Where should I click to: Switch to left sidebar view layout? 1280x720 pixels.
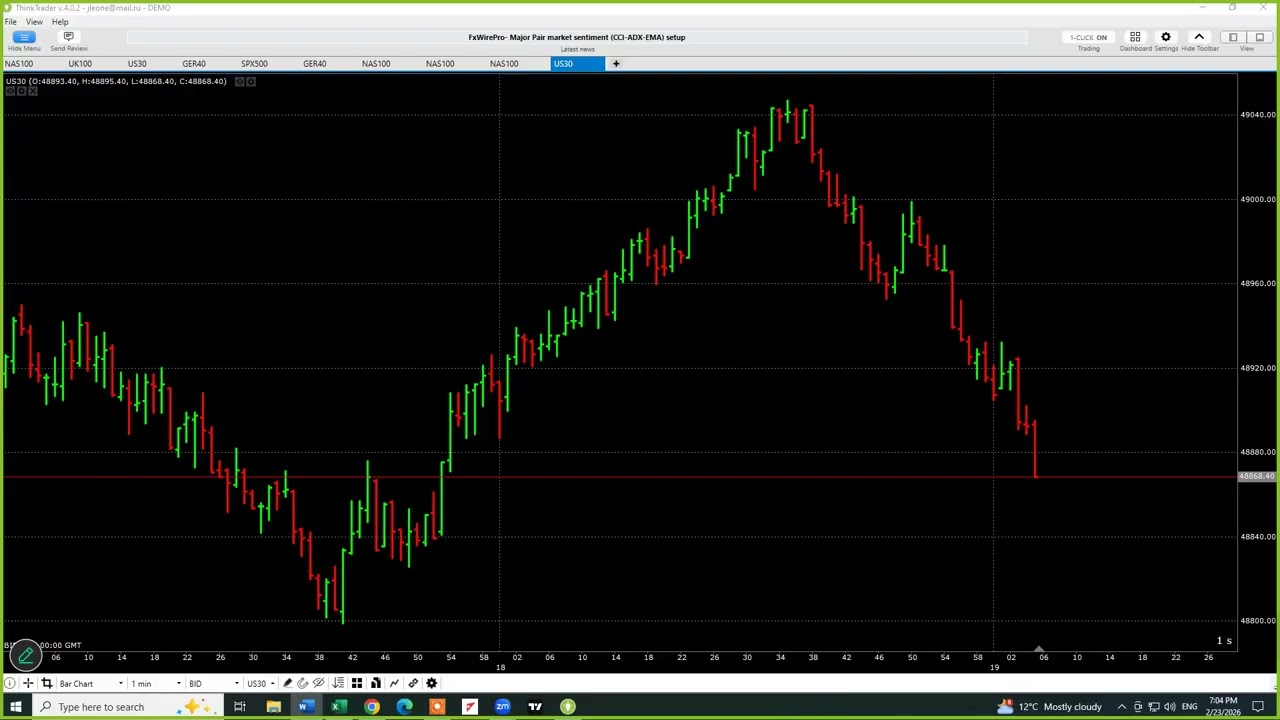(1233, 37)
